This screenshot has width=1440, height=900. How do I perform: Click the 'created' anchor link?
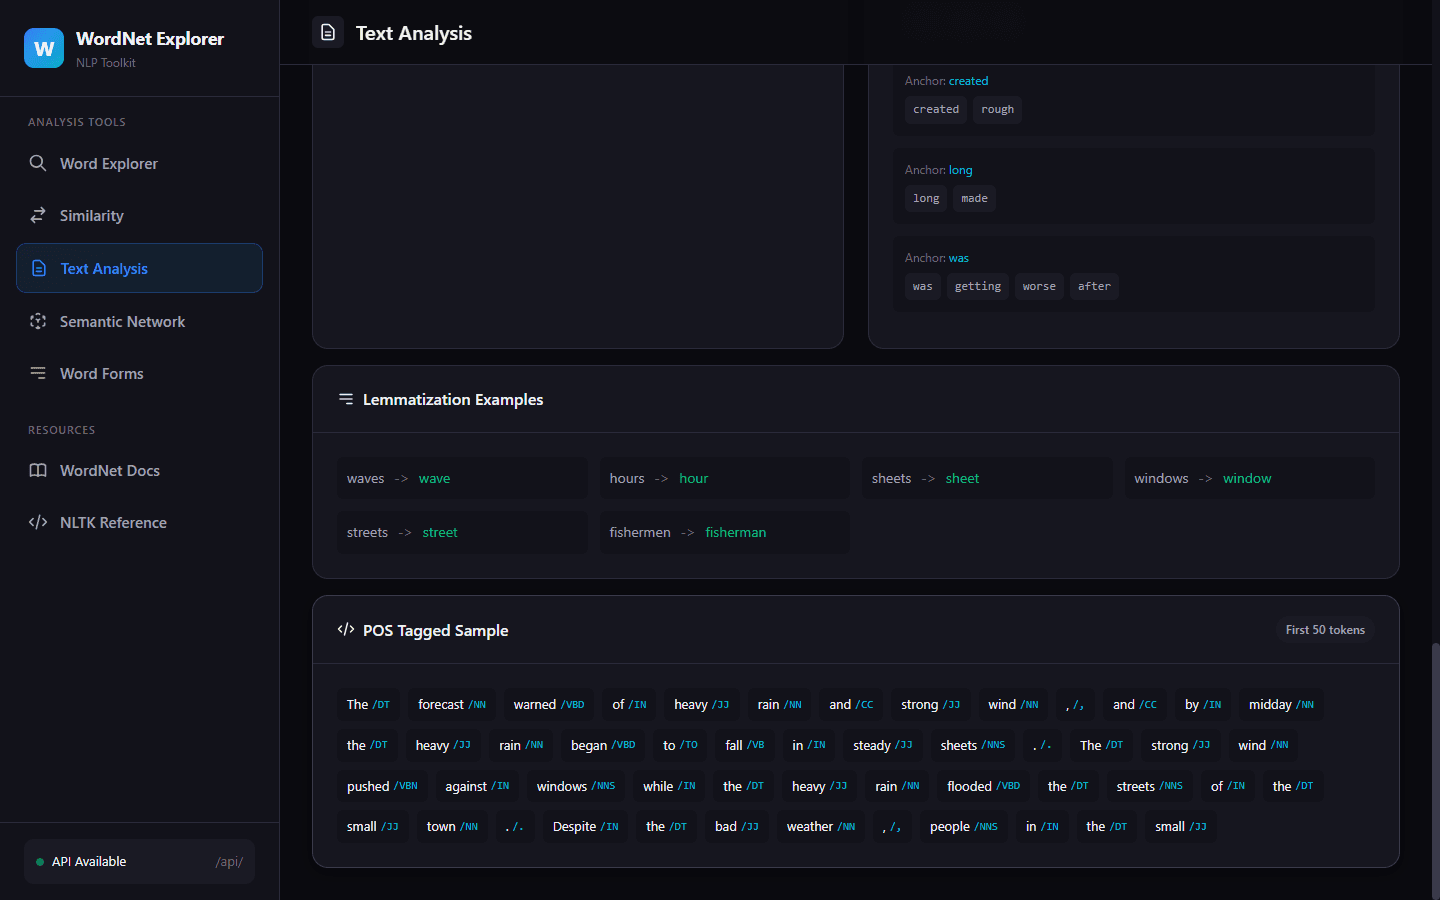tap(968, 81)
